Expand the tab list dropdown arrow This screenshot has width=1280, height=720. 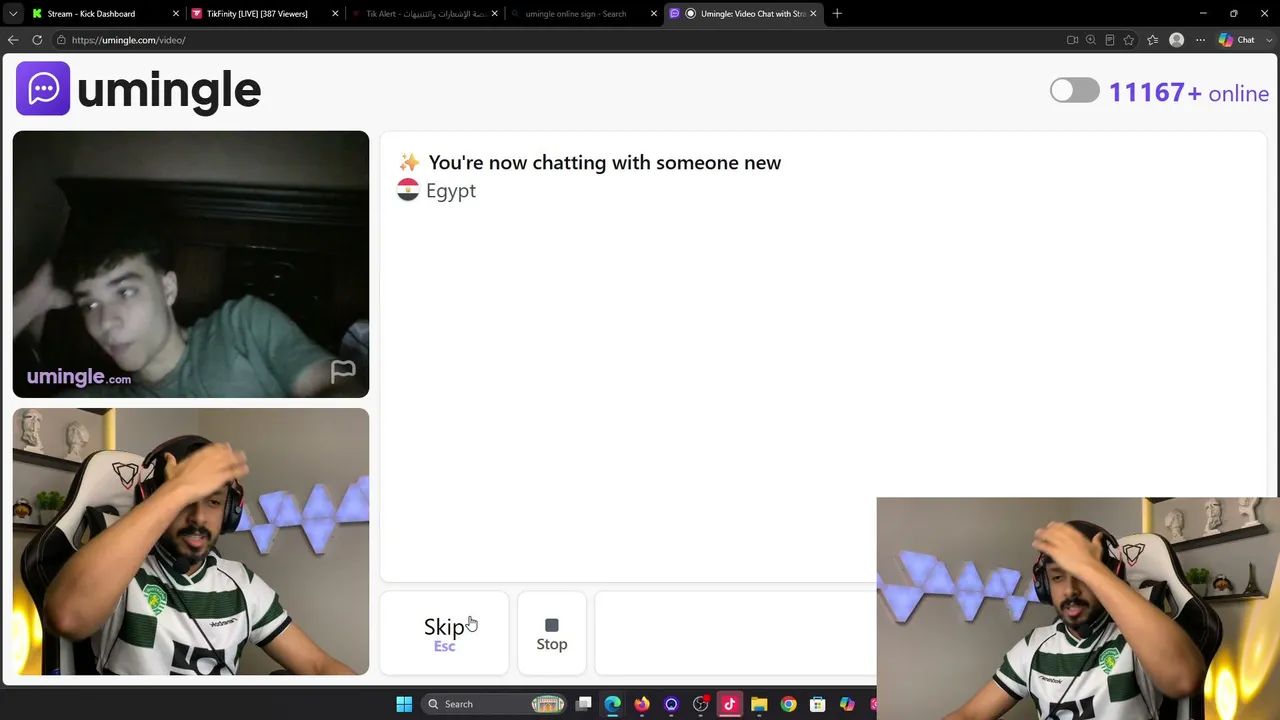13,14
